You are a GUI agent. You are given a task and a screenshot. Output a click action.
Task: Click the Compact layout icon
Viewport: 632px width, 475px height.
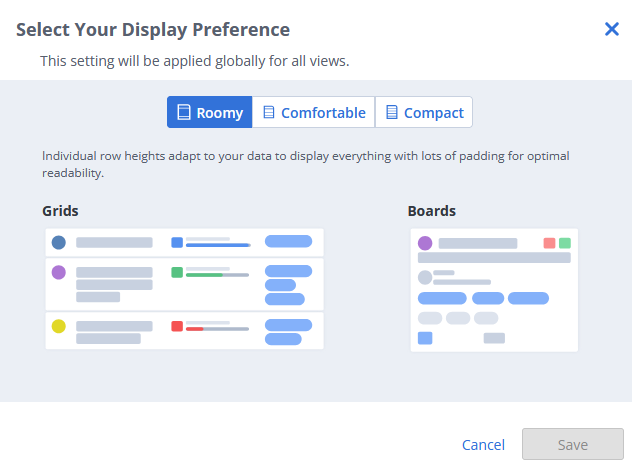click(x=391, y=112)
